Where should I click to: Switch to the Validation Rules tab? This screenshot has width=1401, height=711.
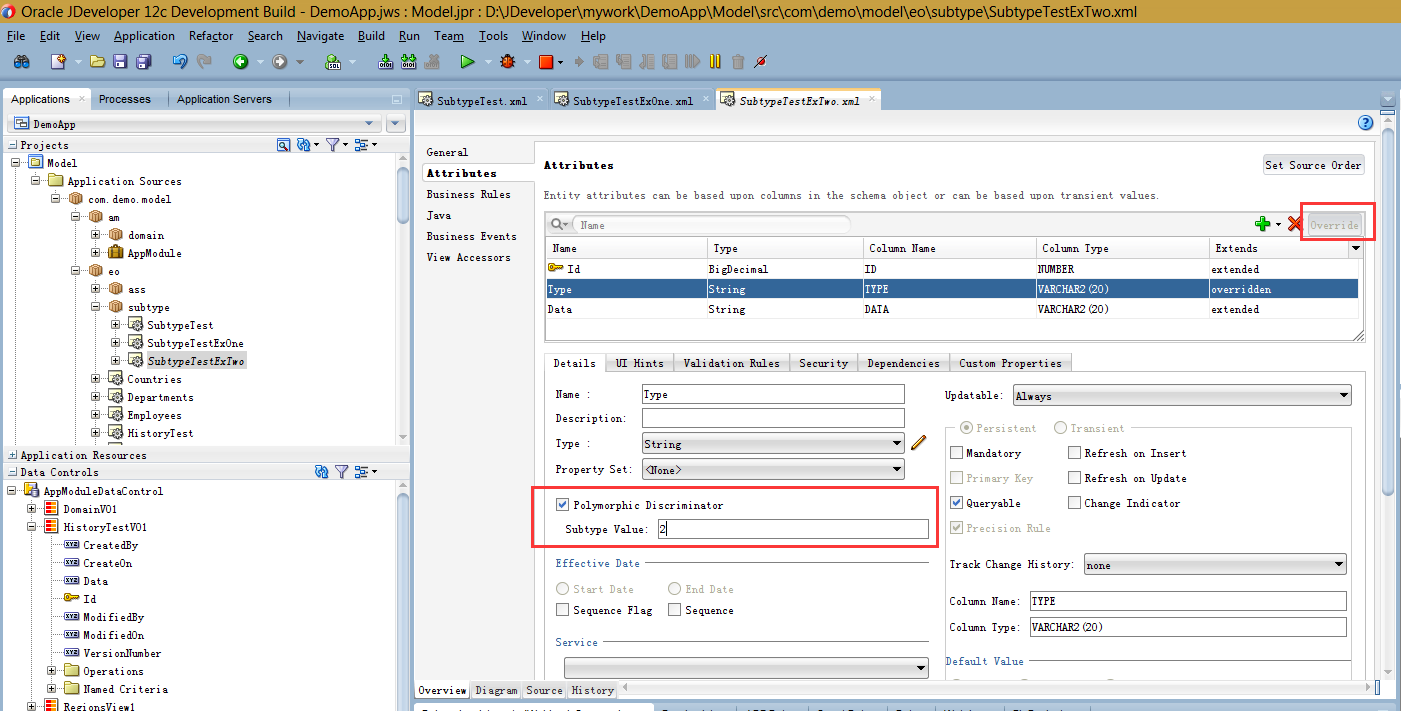[x=731, y=363]
